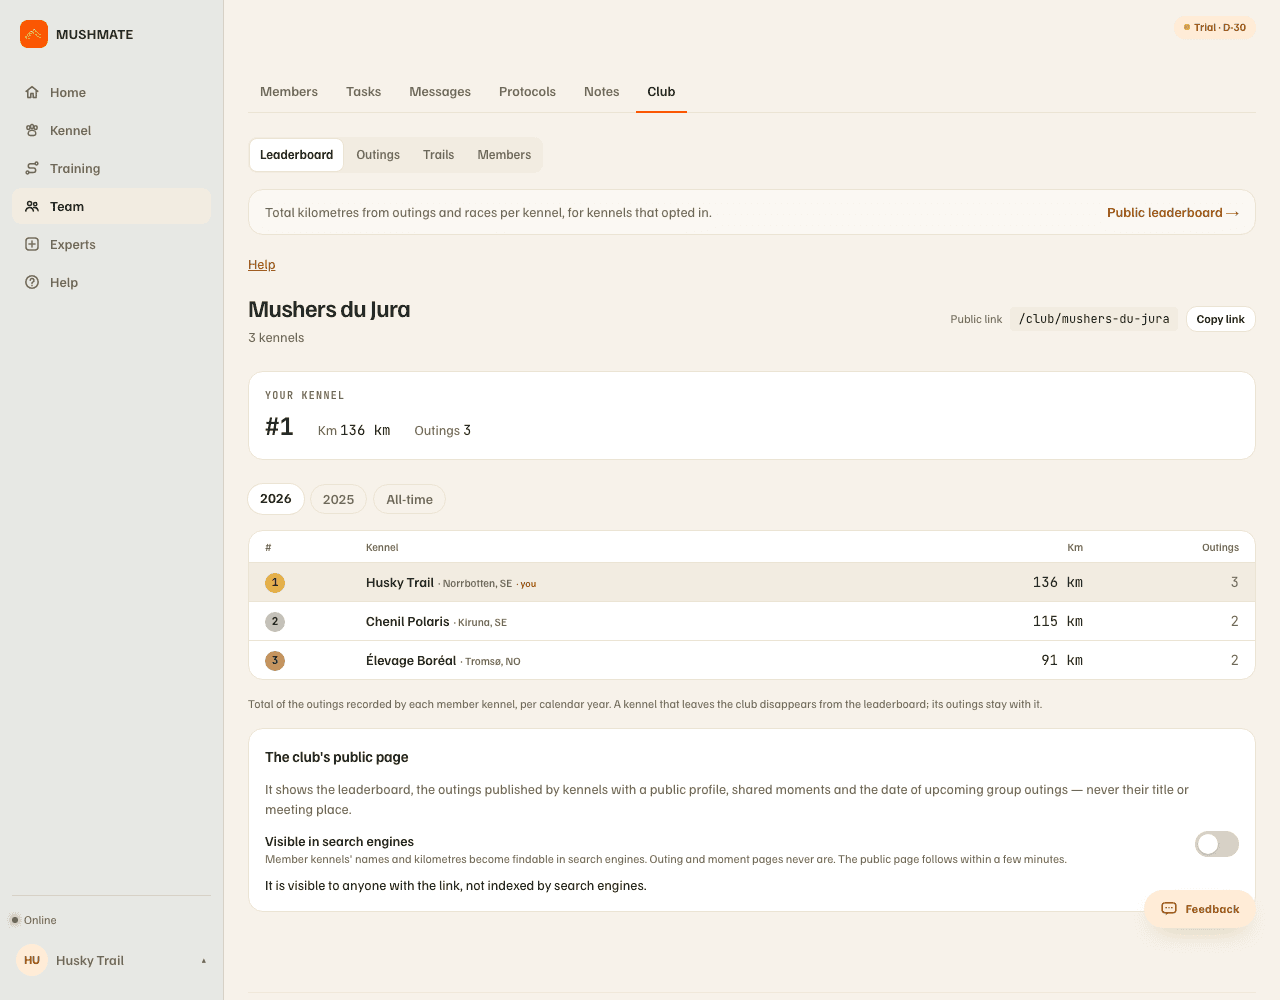Image resolution: width=1280 pixels, height=1000 pixels.
Task: Select the 2025 year filter
Action: pos(338,499)
